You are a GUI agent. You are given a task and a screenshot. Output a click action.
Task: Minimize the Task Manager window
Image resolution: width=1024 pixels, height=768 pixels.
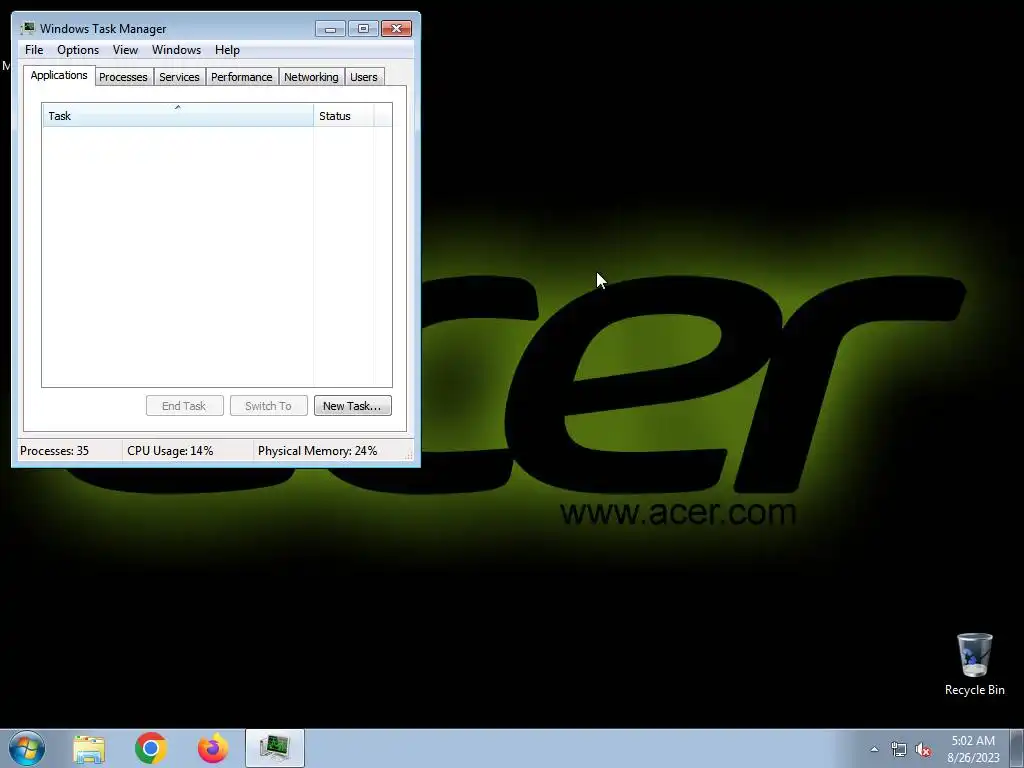click(330, 29)
